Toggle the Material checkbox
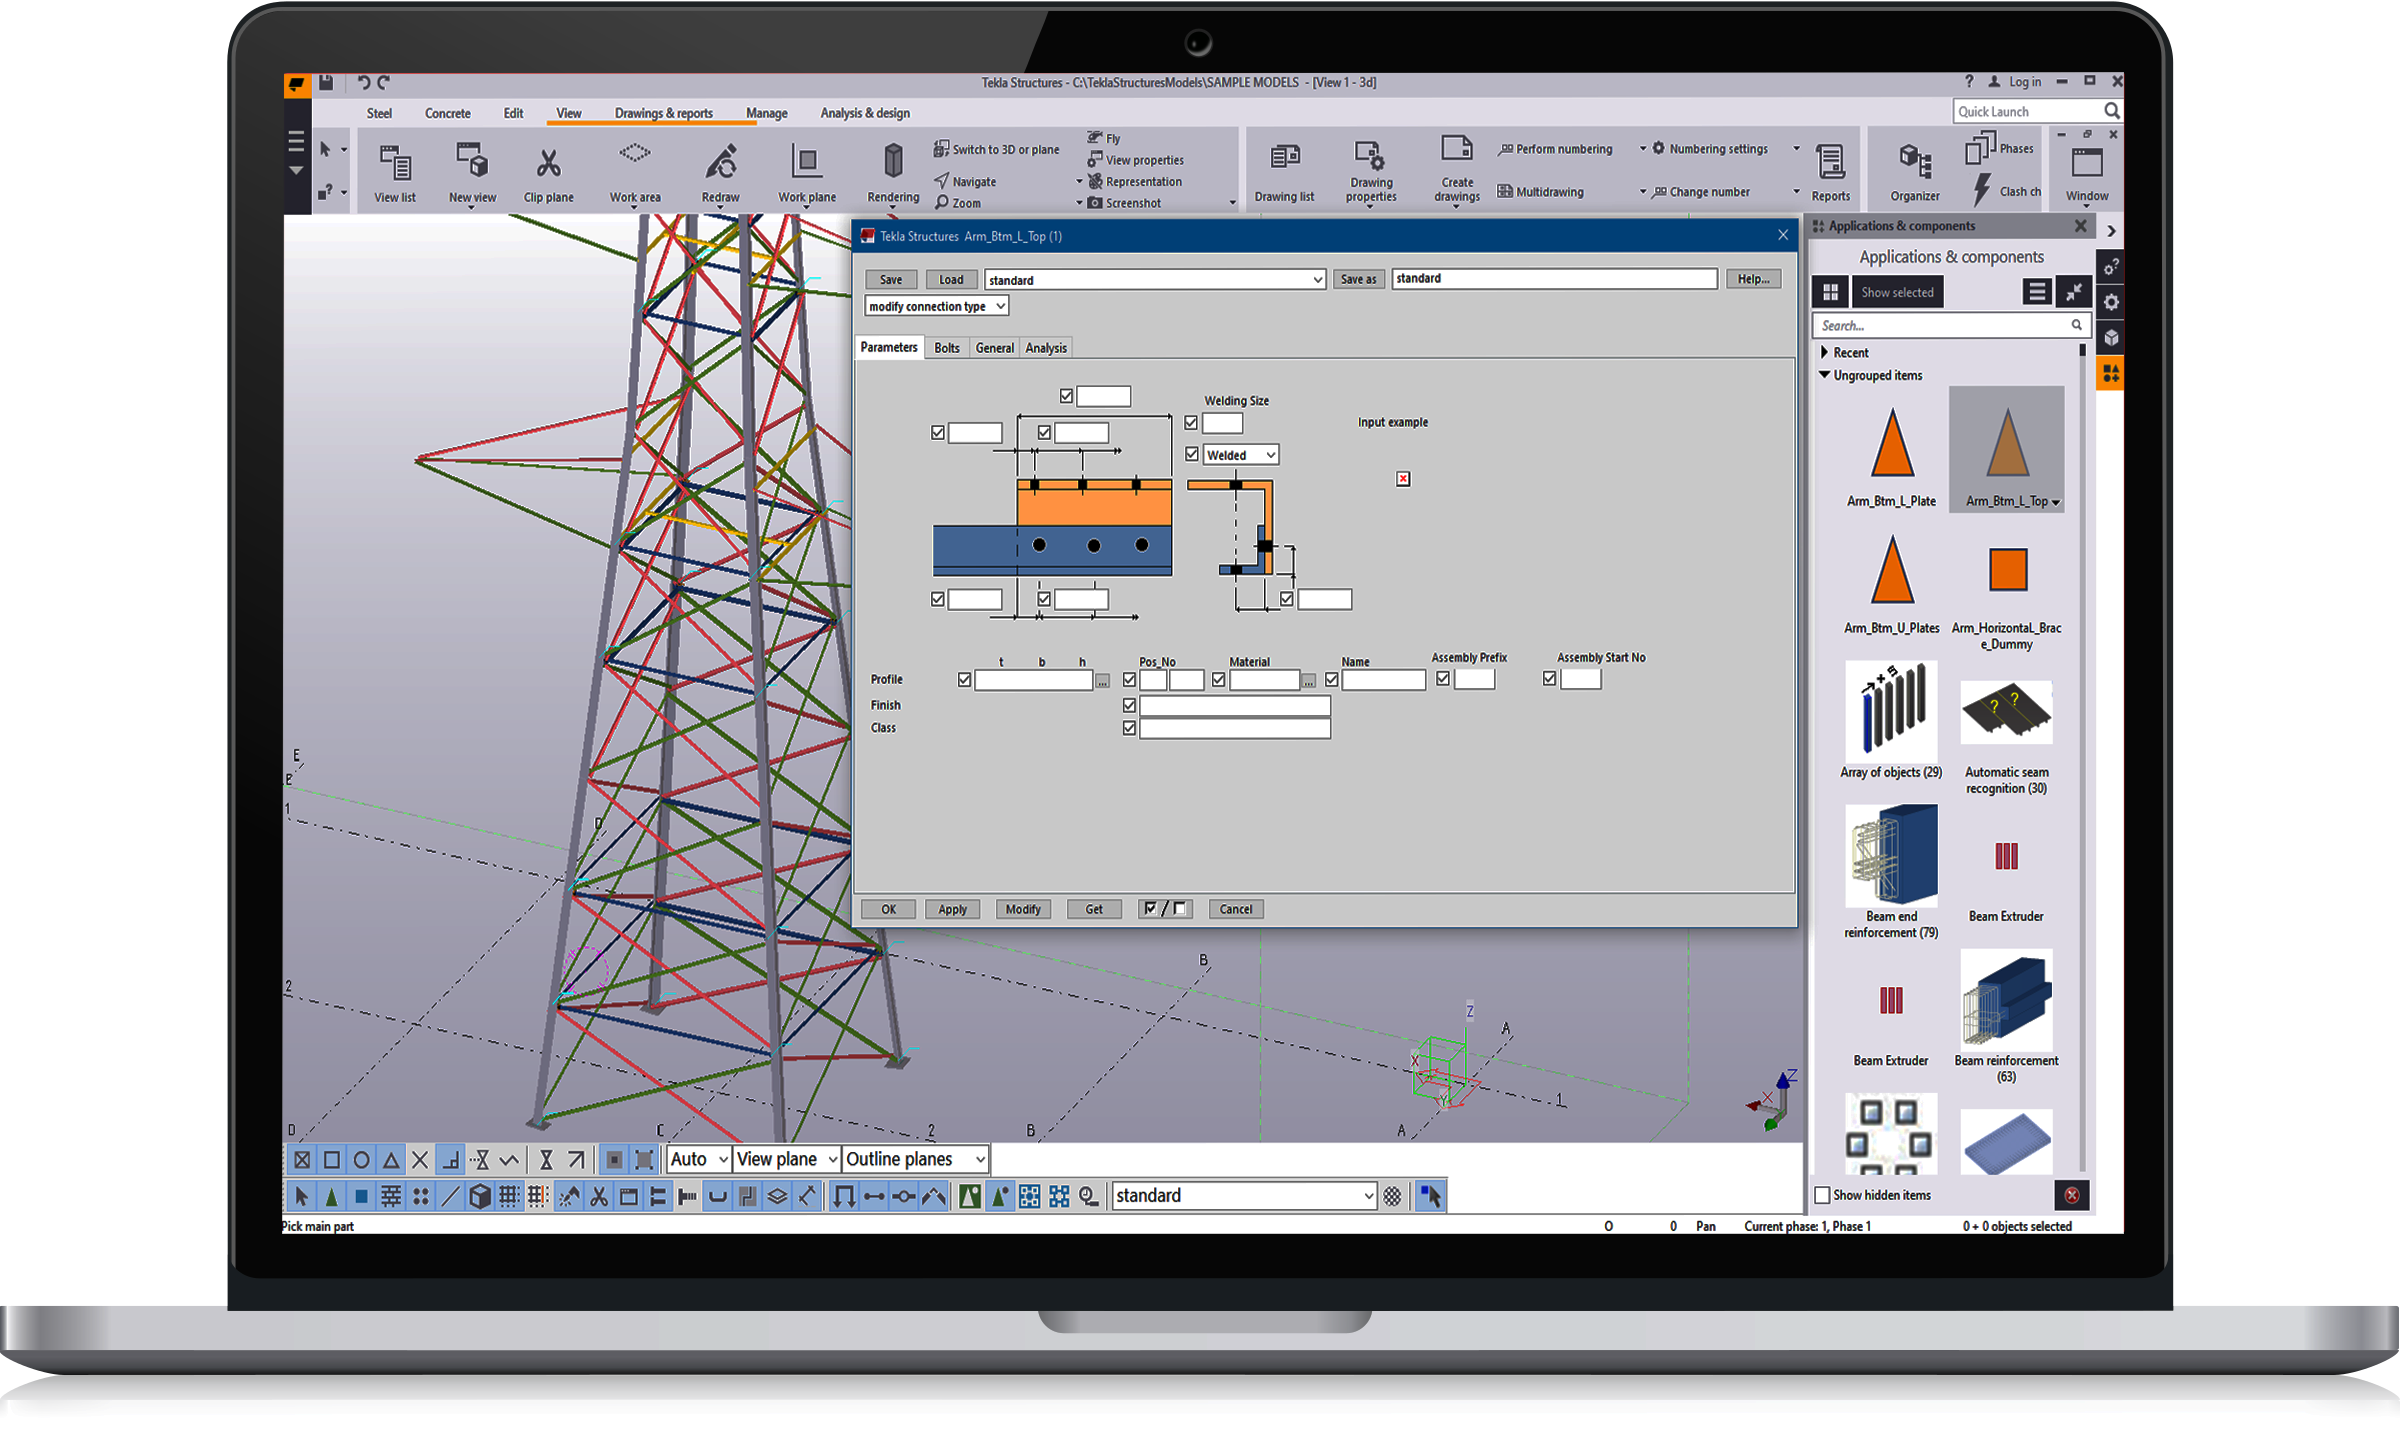Viewport: 2400px width, 1444px height. click(1218, 680)
